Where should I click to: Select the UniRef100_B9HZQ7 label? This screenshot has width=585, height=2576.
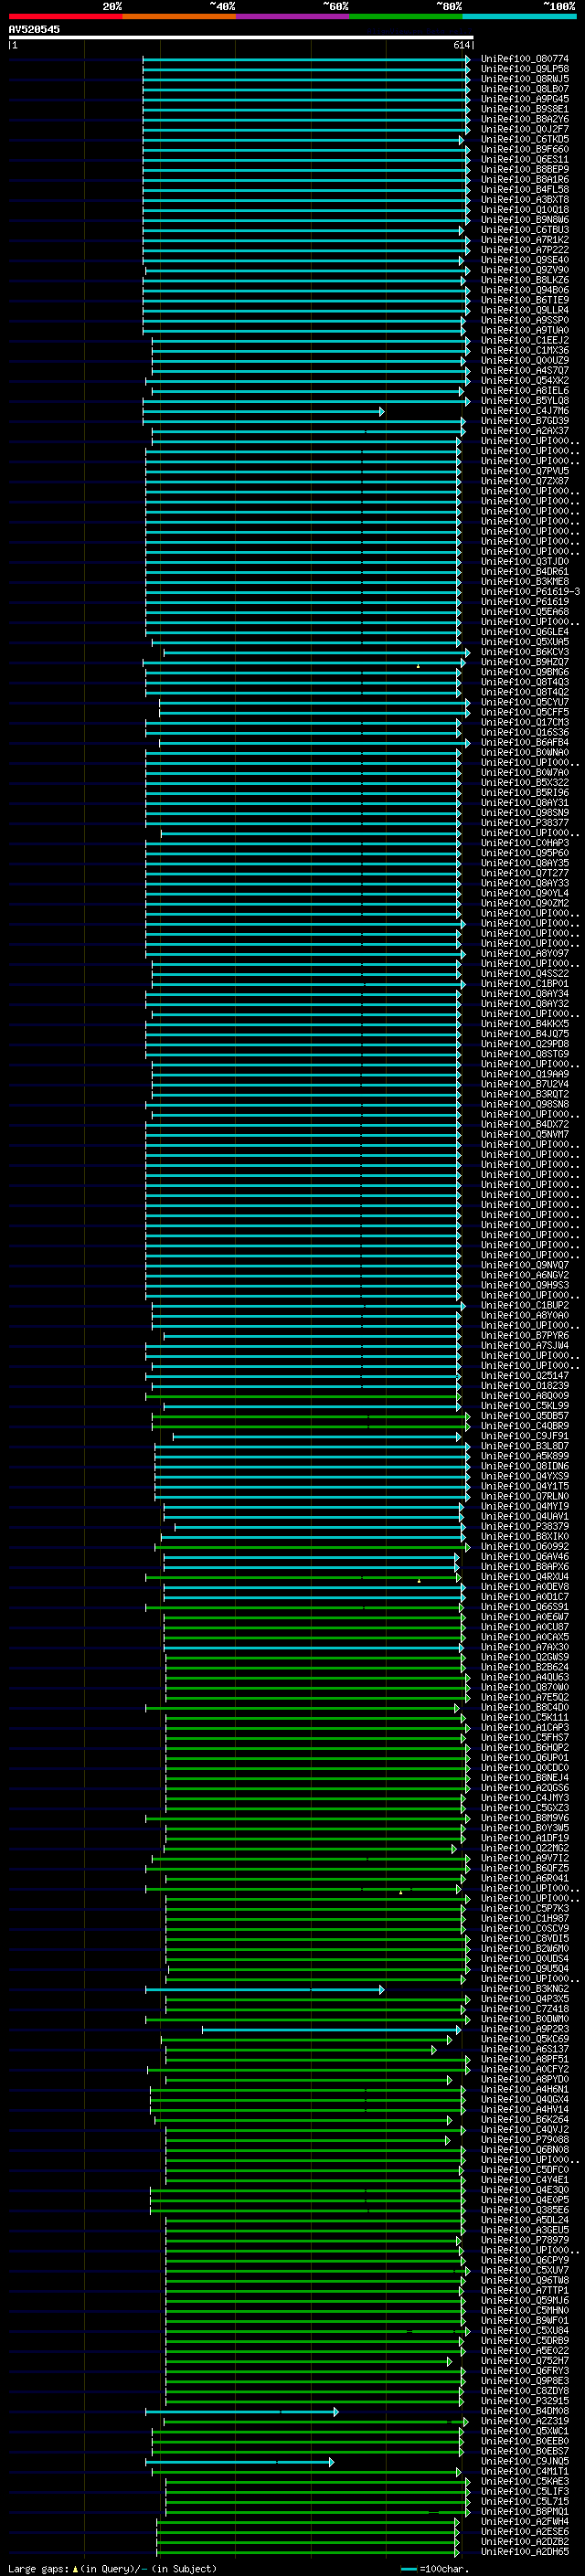525,662
